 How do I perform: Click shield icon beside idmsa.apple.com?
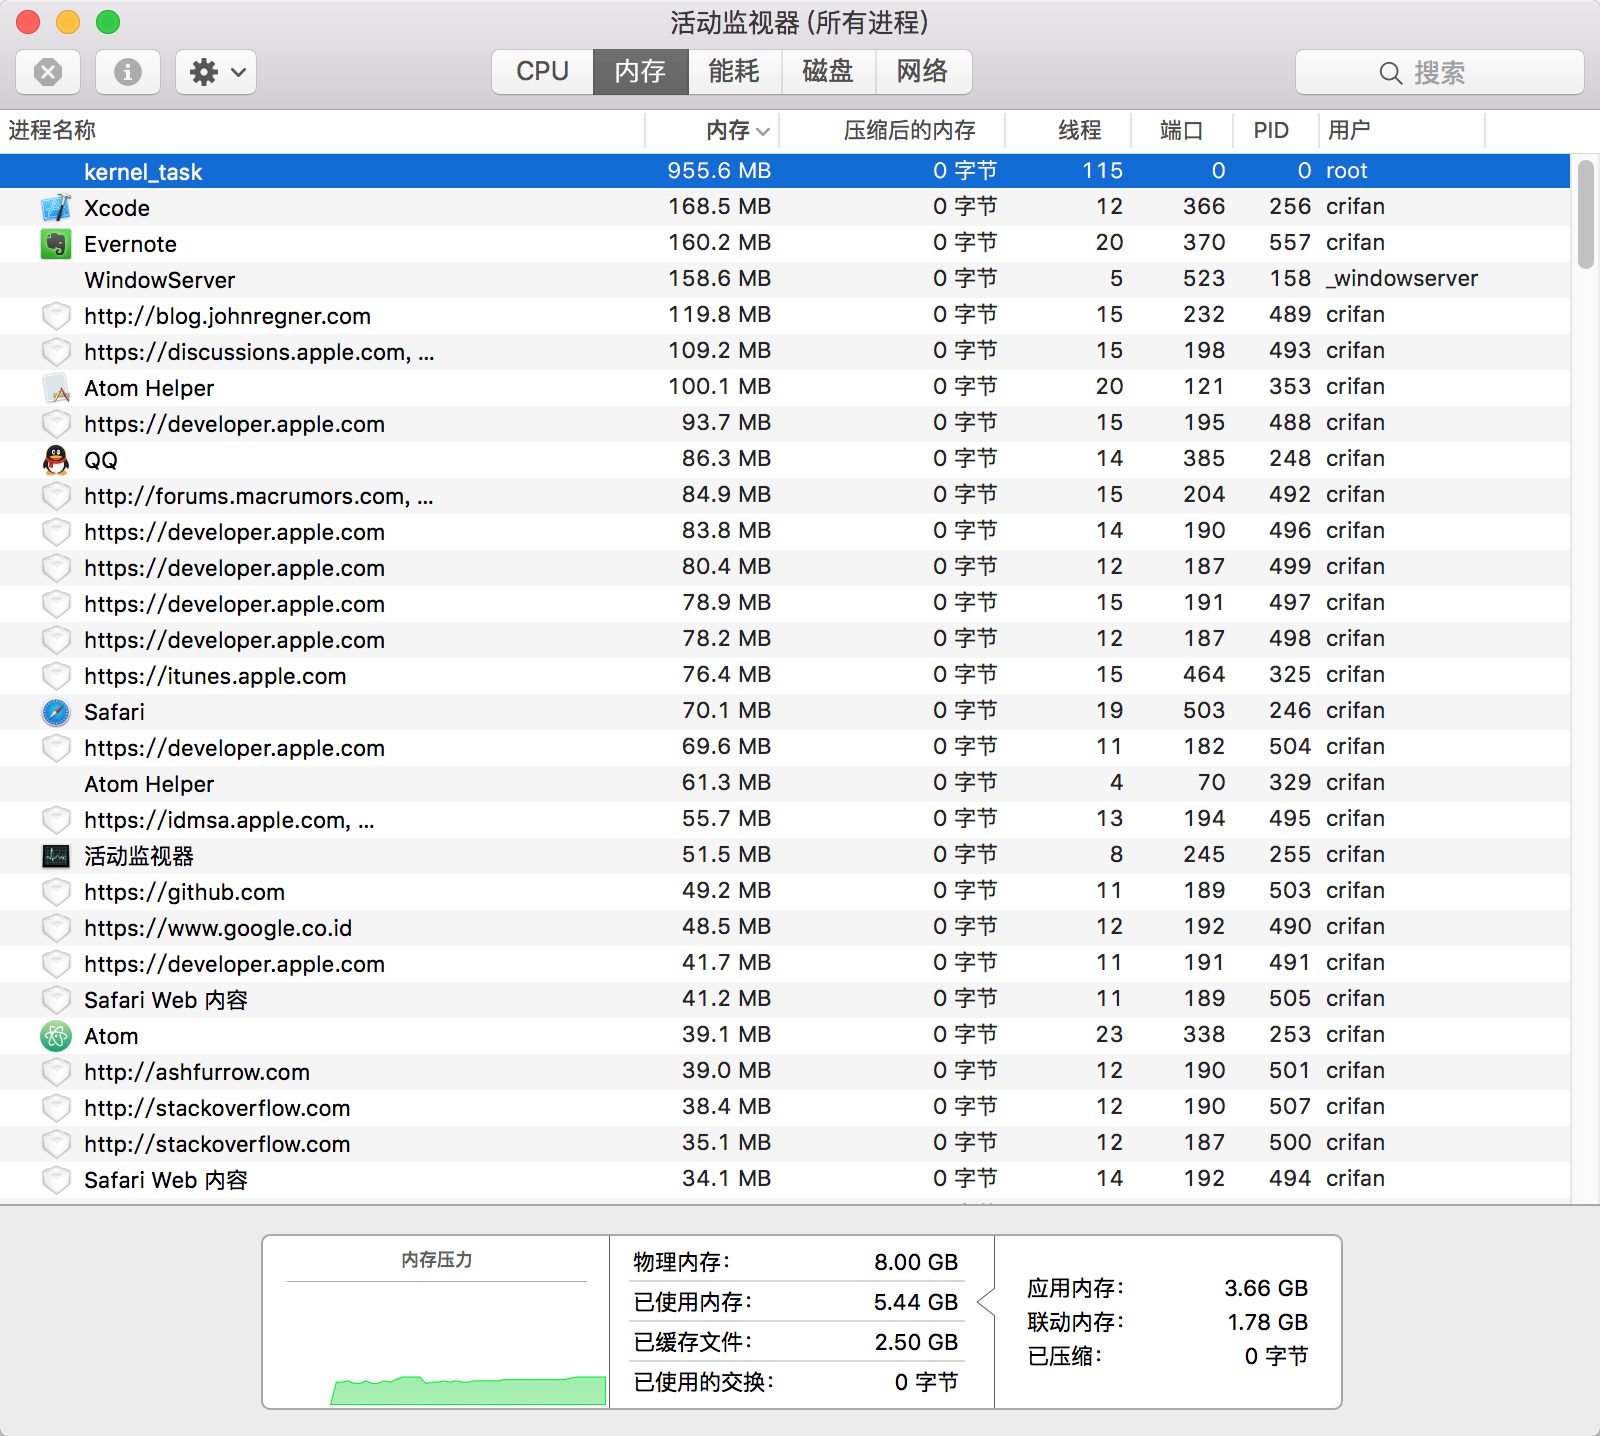click(x=56, y=820)
